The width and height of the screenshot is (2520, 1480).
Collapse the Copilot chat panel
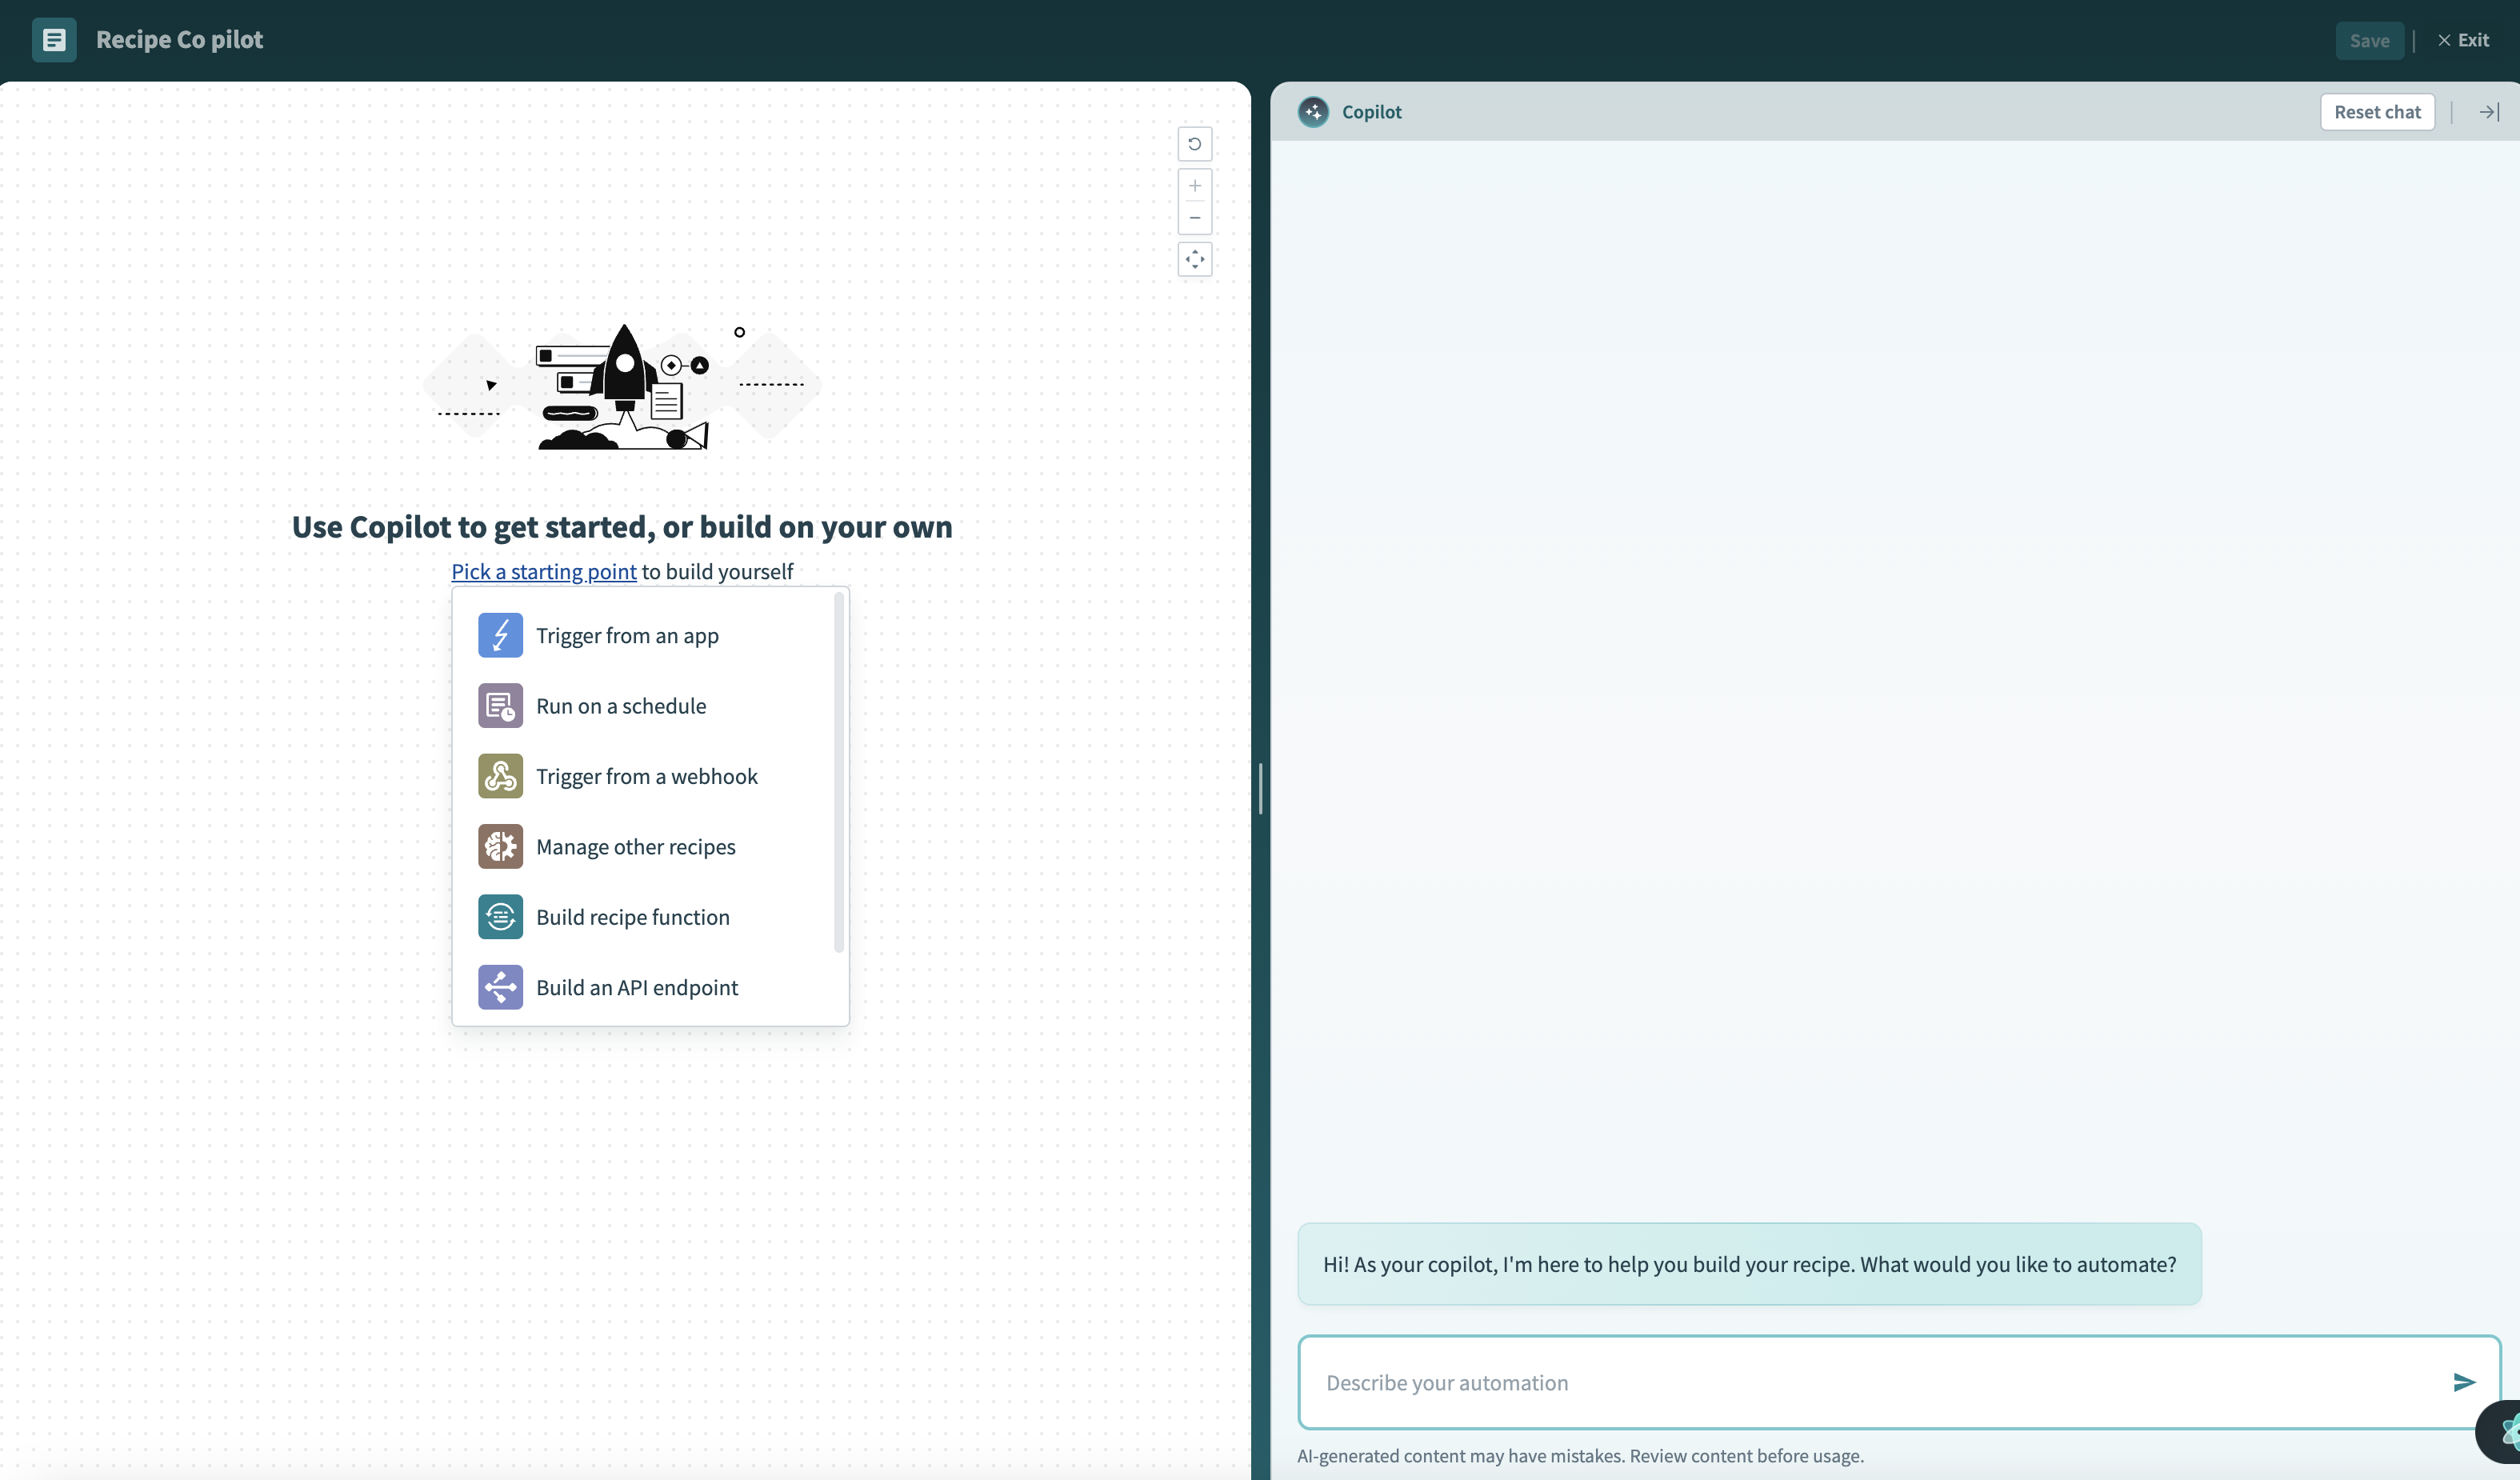coord(2487,111)
